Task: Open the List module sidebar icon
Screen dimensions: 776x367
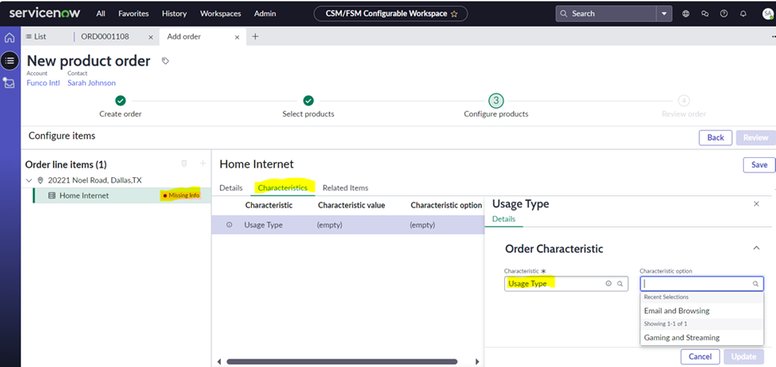Action: 9,60
